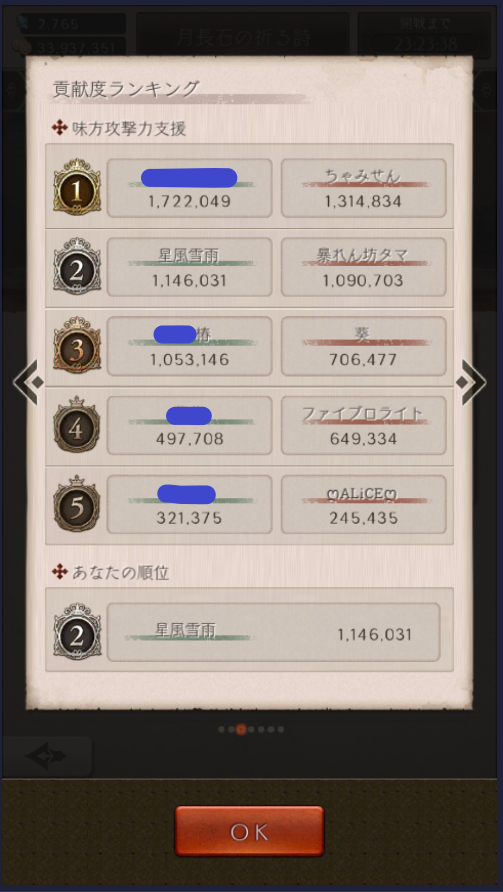Click the silver rank 2 medal in list

point(77,267)
